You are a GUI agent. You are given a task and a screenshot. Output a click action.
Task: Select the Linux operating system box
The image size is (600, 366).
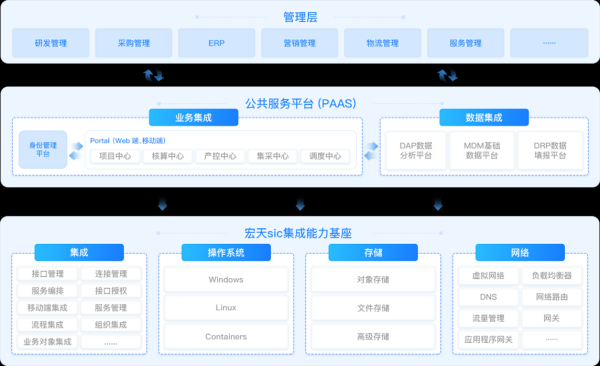click(226, 307)
